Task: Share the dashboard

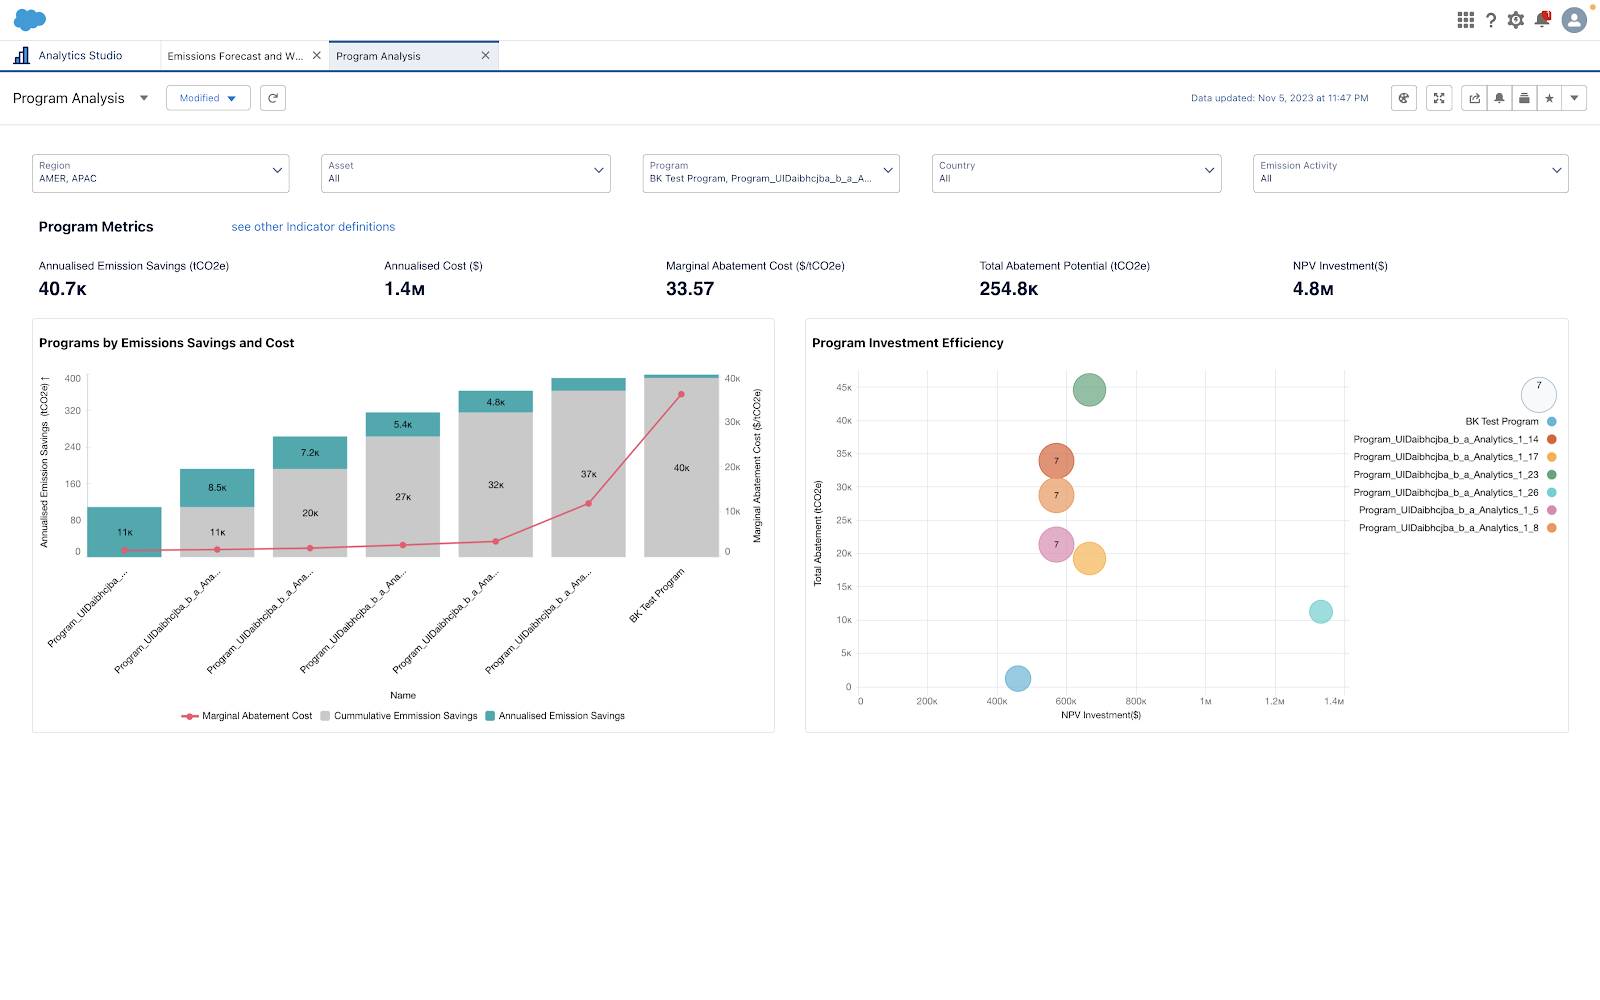Action: point(1474,98)
